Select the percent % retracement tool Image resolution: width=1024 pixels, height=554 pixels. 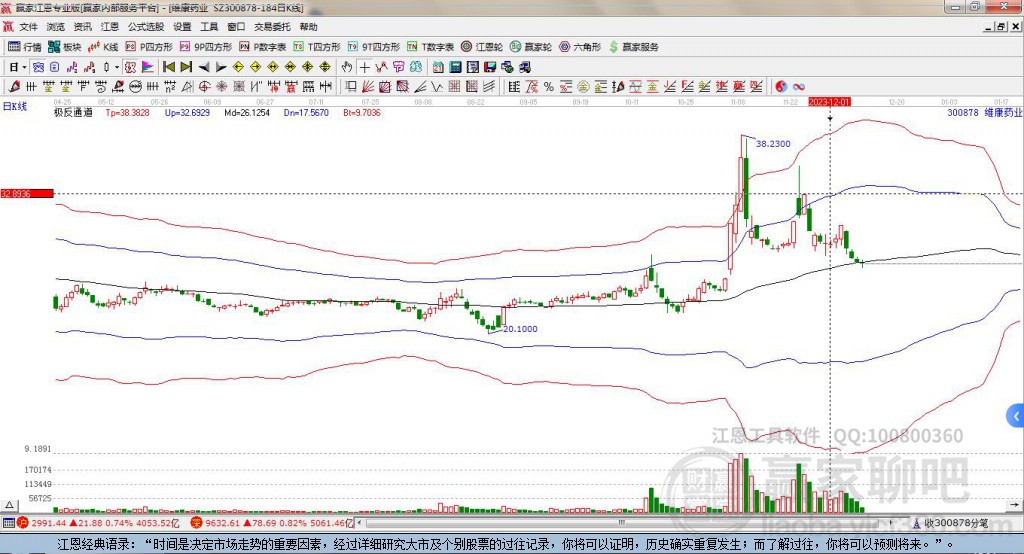tap(549, 86)
